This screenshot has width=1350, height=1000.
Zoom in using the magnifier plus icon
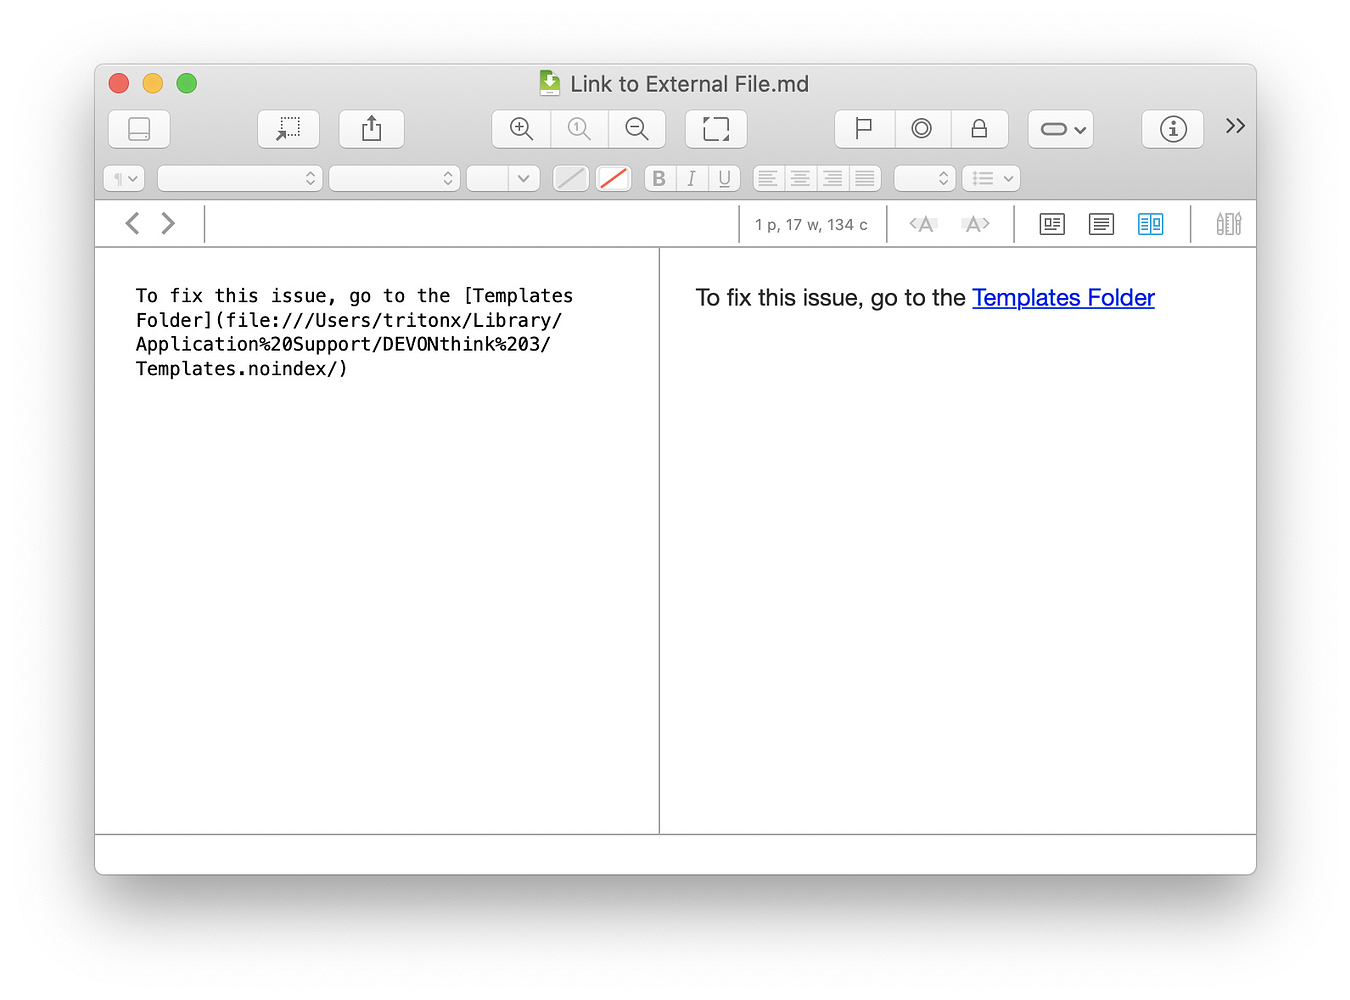pyautogui.click(x=520, y=129)
